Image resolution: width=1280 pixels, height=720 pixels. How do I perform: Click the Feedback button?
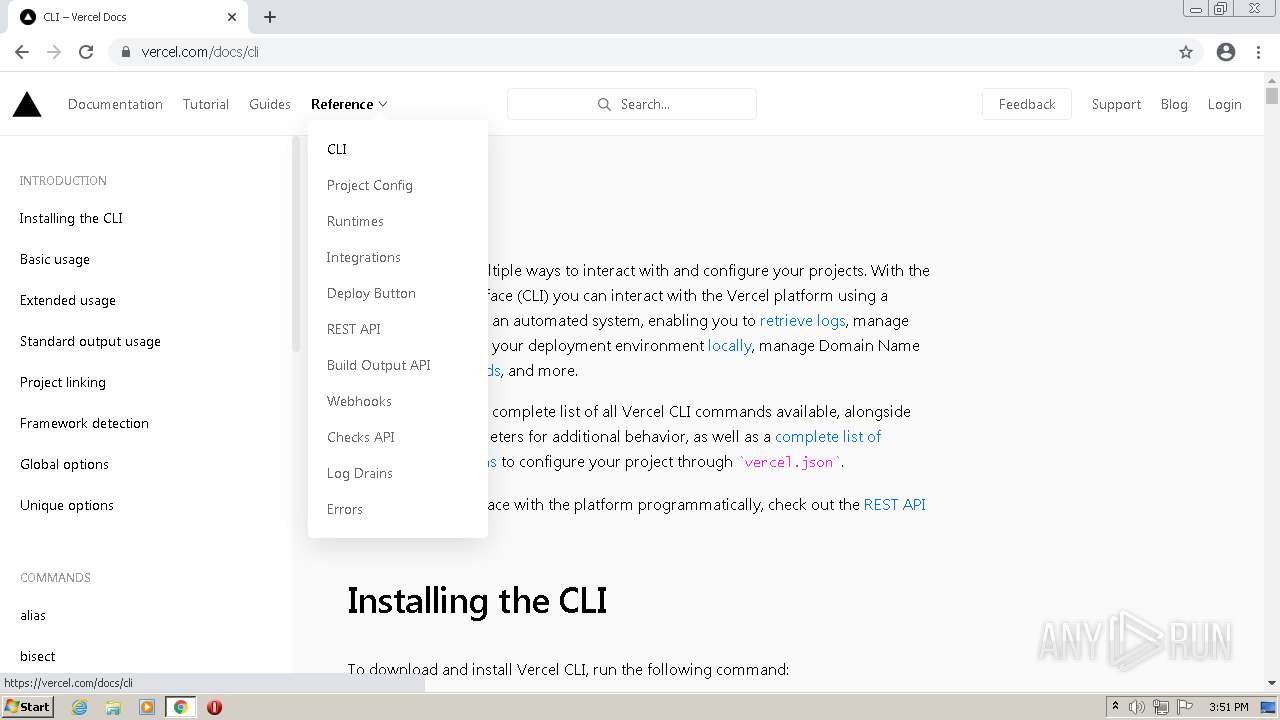[x=1027, y=104]
